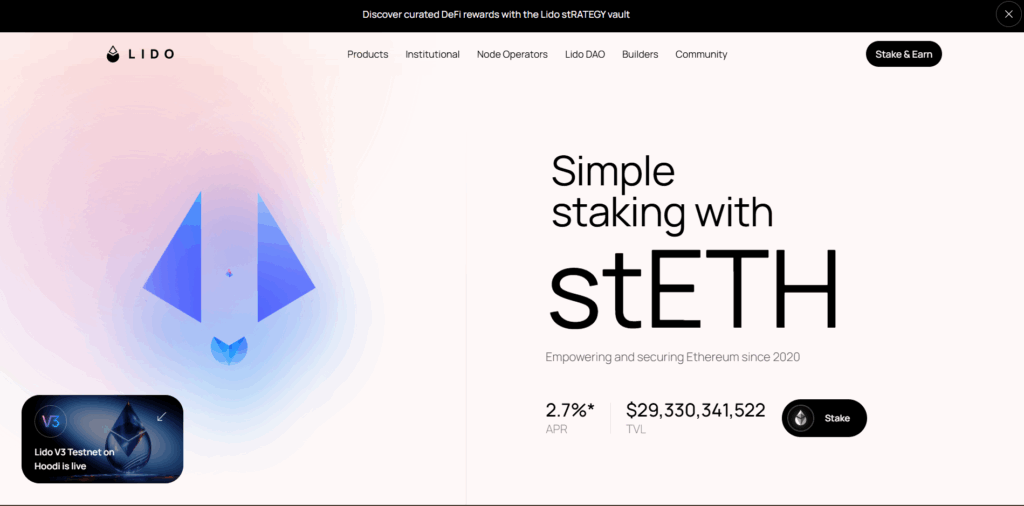
Task: Click the 2.7% APR figure
Action: tap(570, 410)
